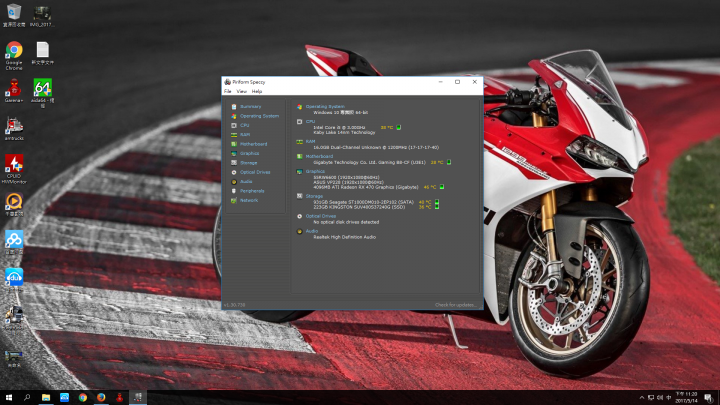Open the Summary section in Speccy sidebar
Image resolution: width=720 pixels, height=405 pixels.
[x=250, y=107]
